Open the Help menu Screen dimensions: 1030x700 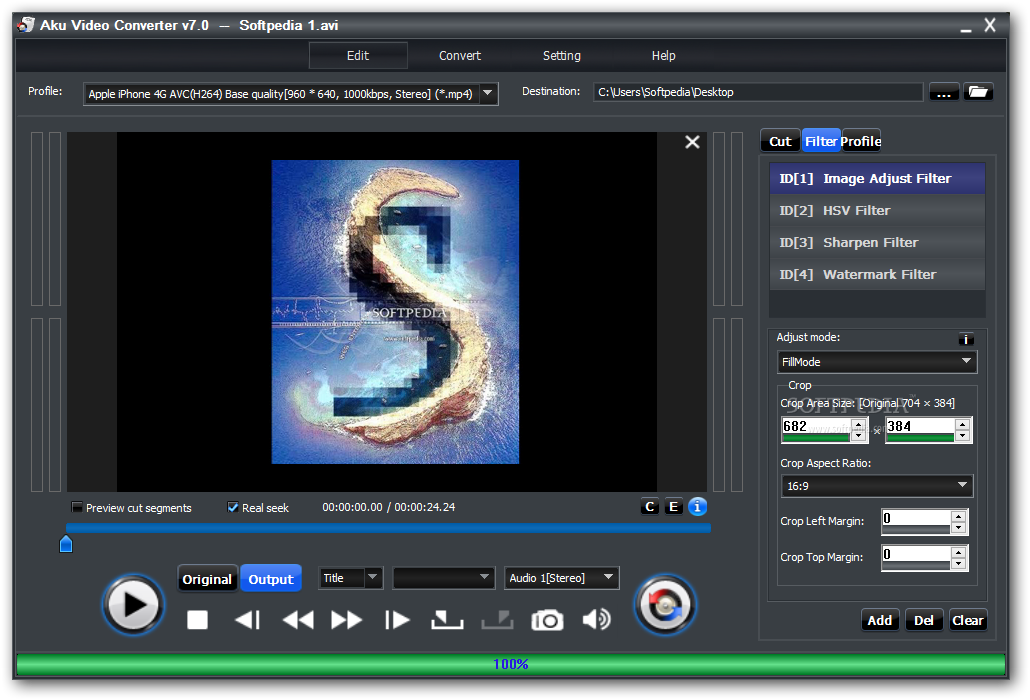[663, 56]
